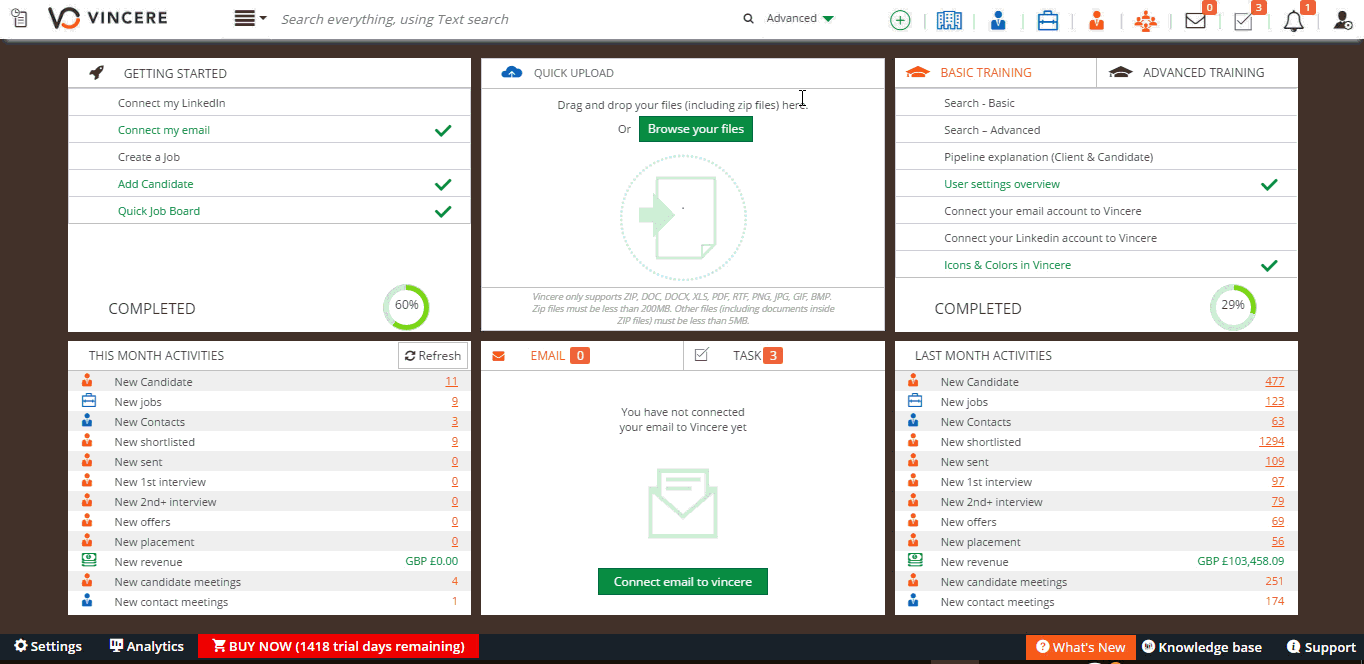Image resolution: width=1364 pixels, height=664 pixels.
Task: Click Connect my email item
Action: (x=164, y=130)
